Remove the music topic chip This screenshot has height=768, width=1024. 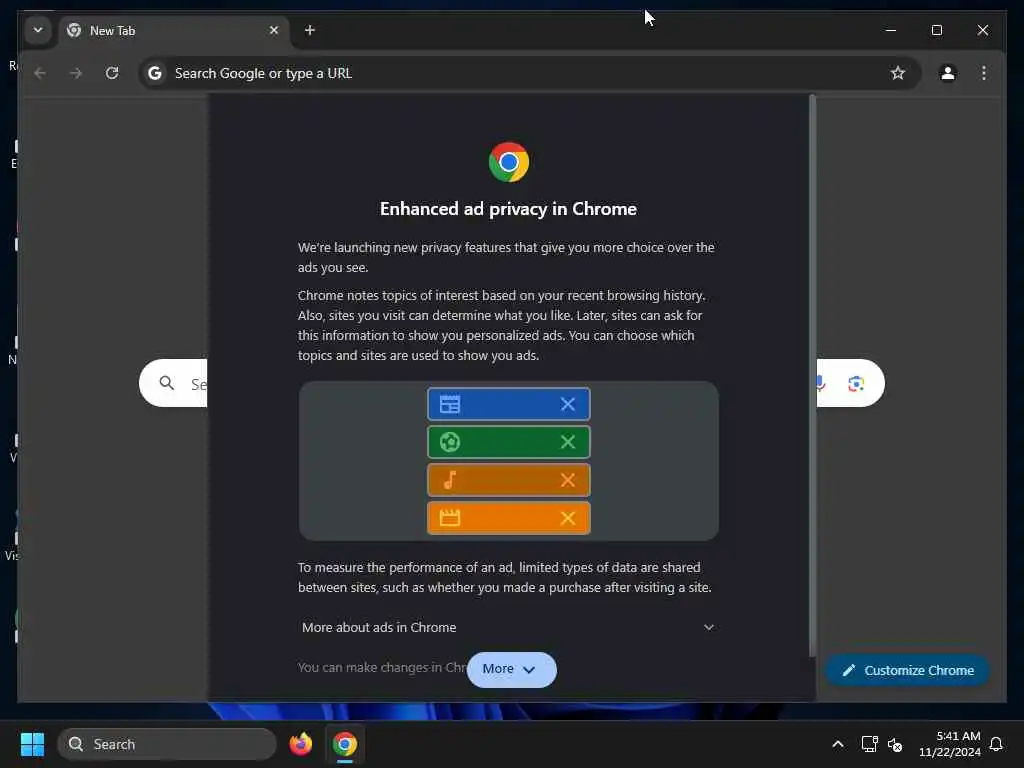pyautogui.click(x=568, y=480)
